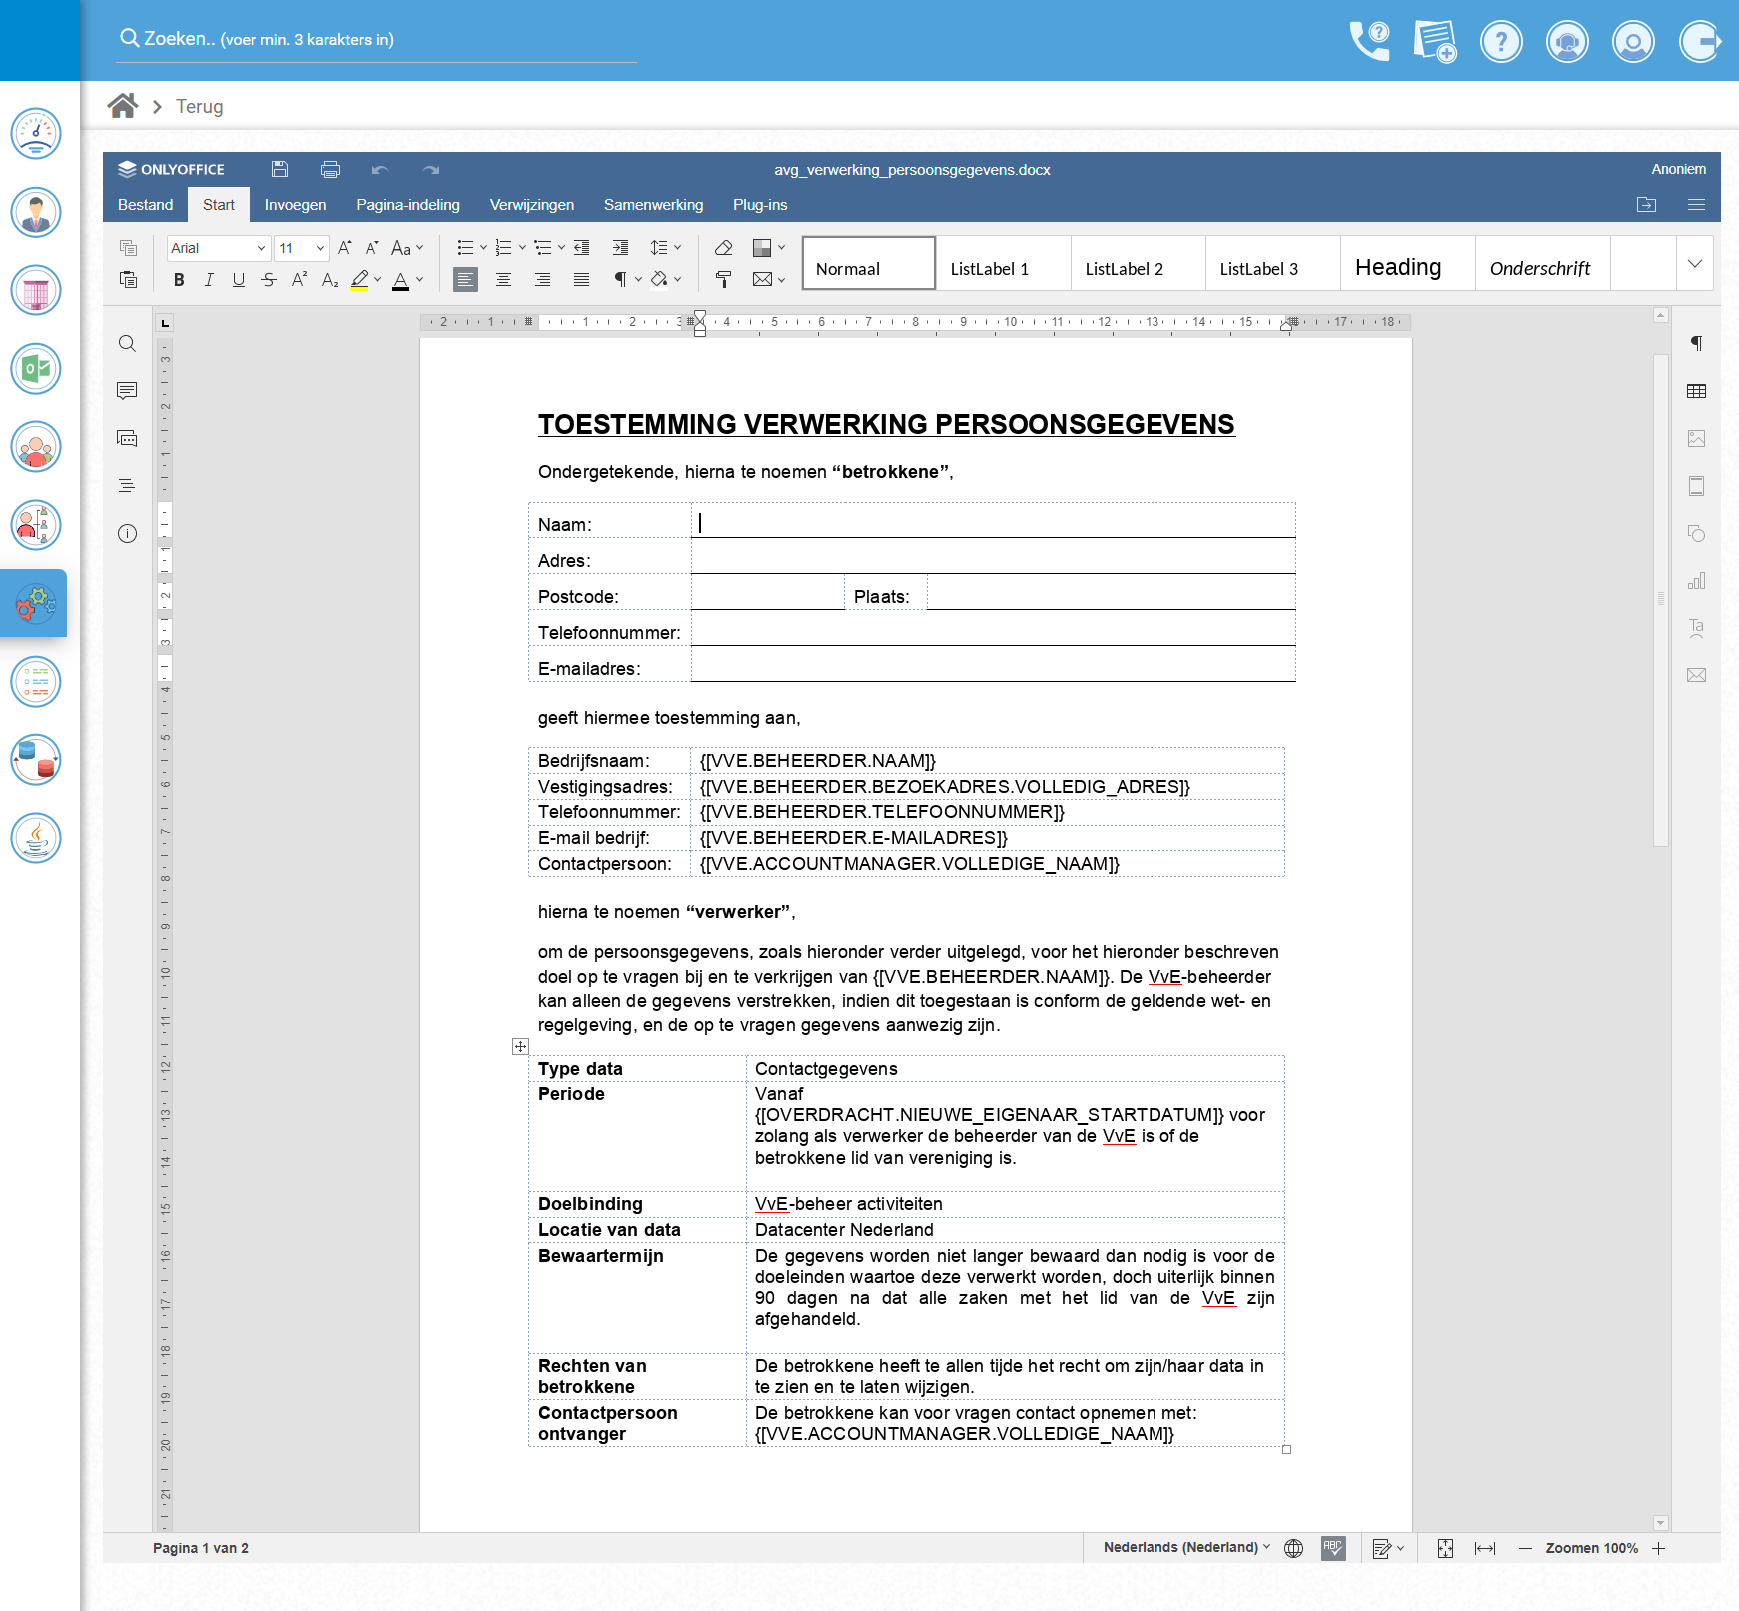1739x1611 pixels.
Task: Toggle bold formatting
Action: (x=179, y=280)
